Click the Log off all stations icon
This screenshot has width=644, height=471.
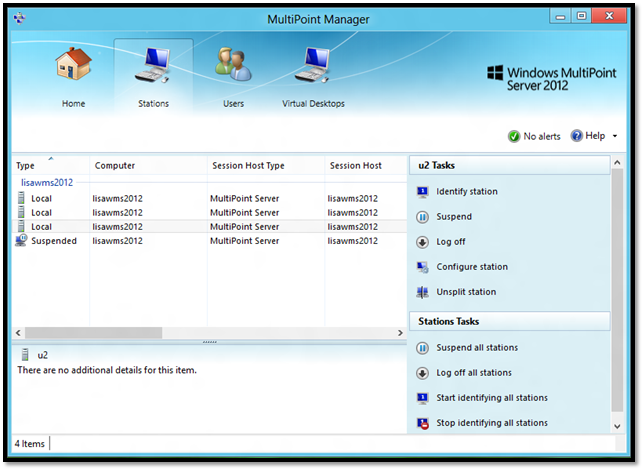pos(422,373)
